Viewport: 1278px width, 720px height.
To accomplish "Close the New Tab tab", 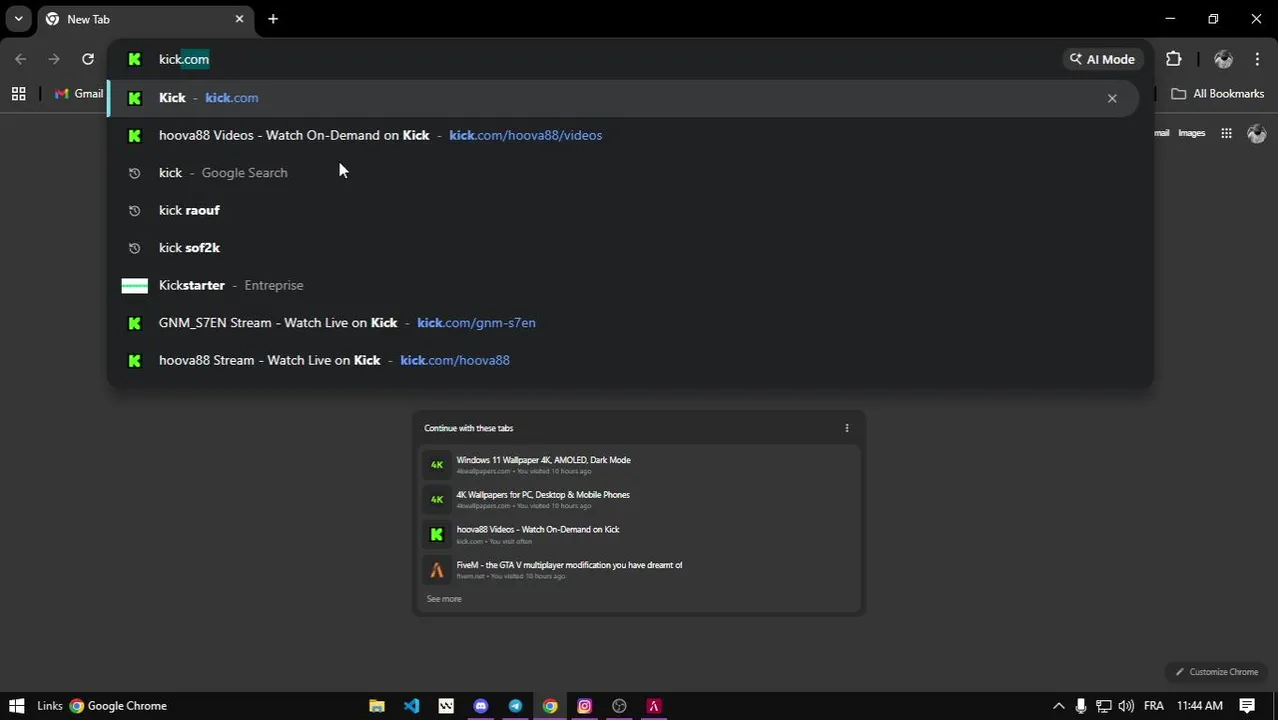I will point(239,19).
